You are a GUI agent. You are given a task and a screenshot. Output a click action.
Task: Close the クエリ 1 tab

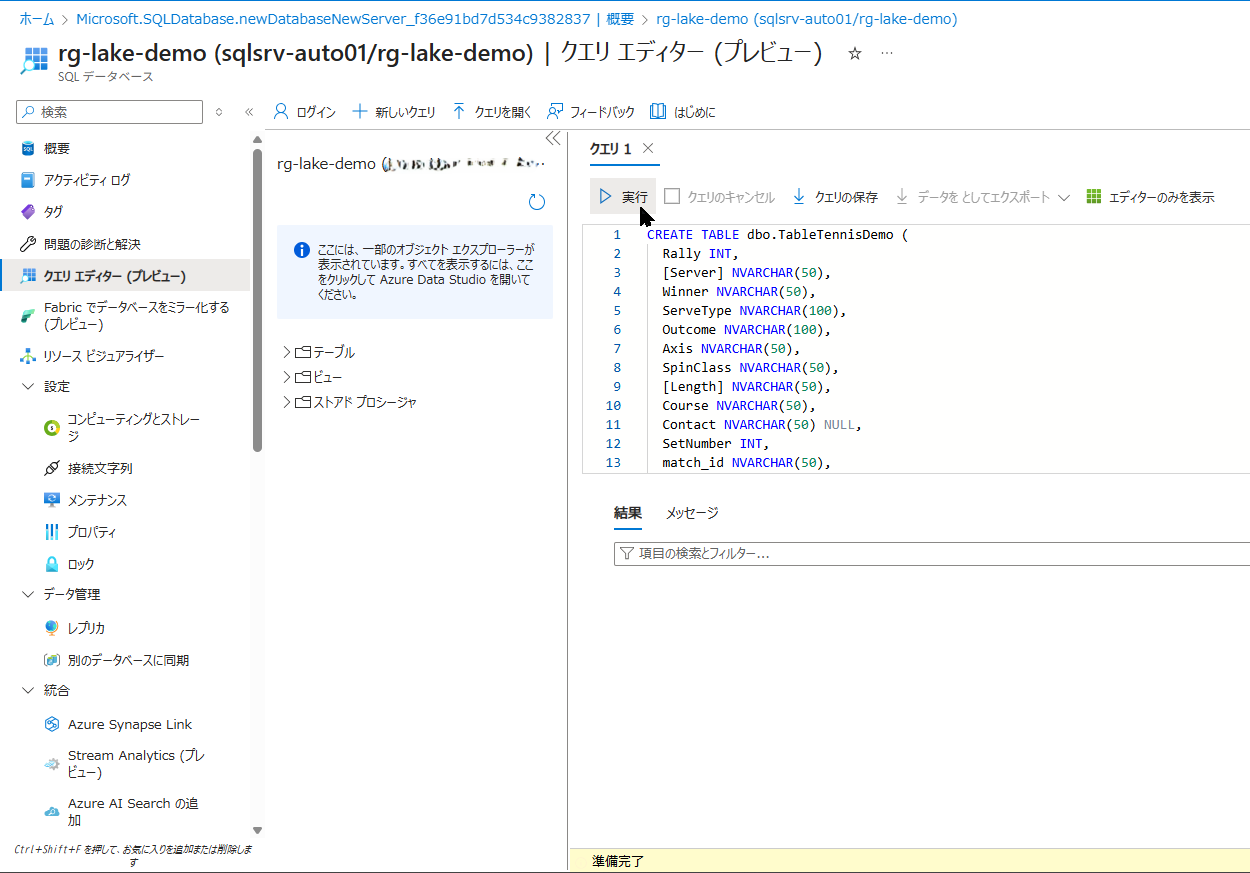648,148
